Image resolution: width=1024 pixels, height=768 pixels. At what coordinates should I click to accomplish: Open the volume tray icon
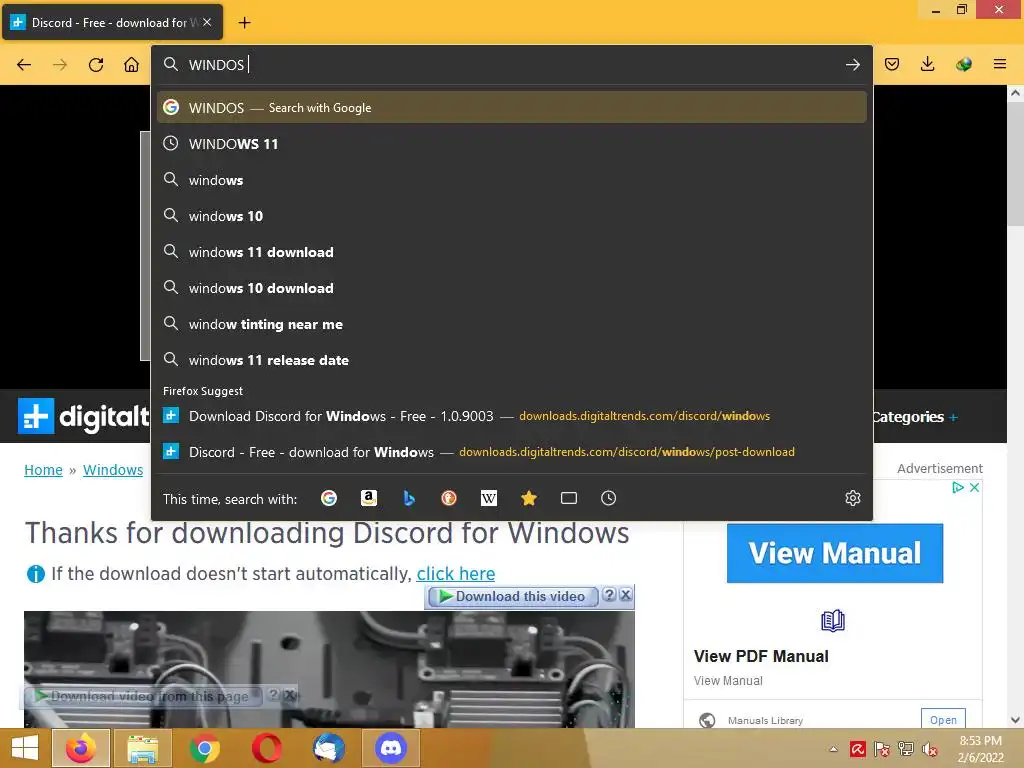click(930, 749)
